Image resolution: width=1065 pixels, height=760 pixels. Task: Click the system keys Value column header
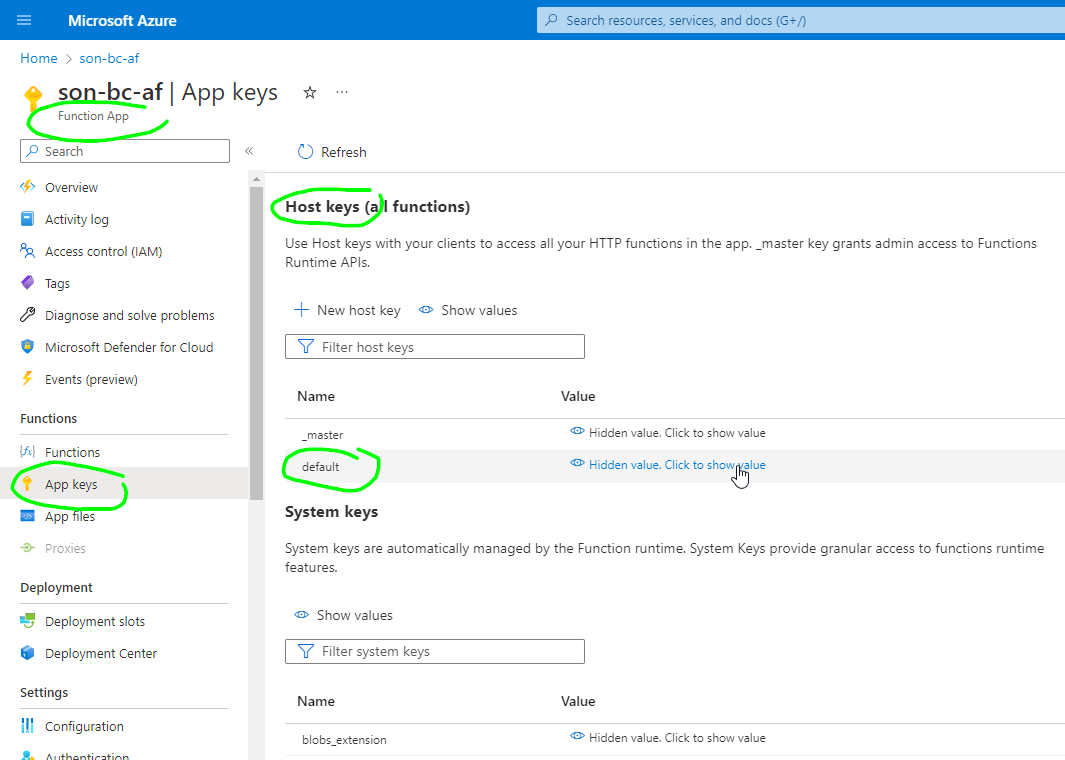(x=578, y=702)
